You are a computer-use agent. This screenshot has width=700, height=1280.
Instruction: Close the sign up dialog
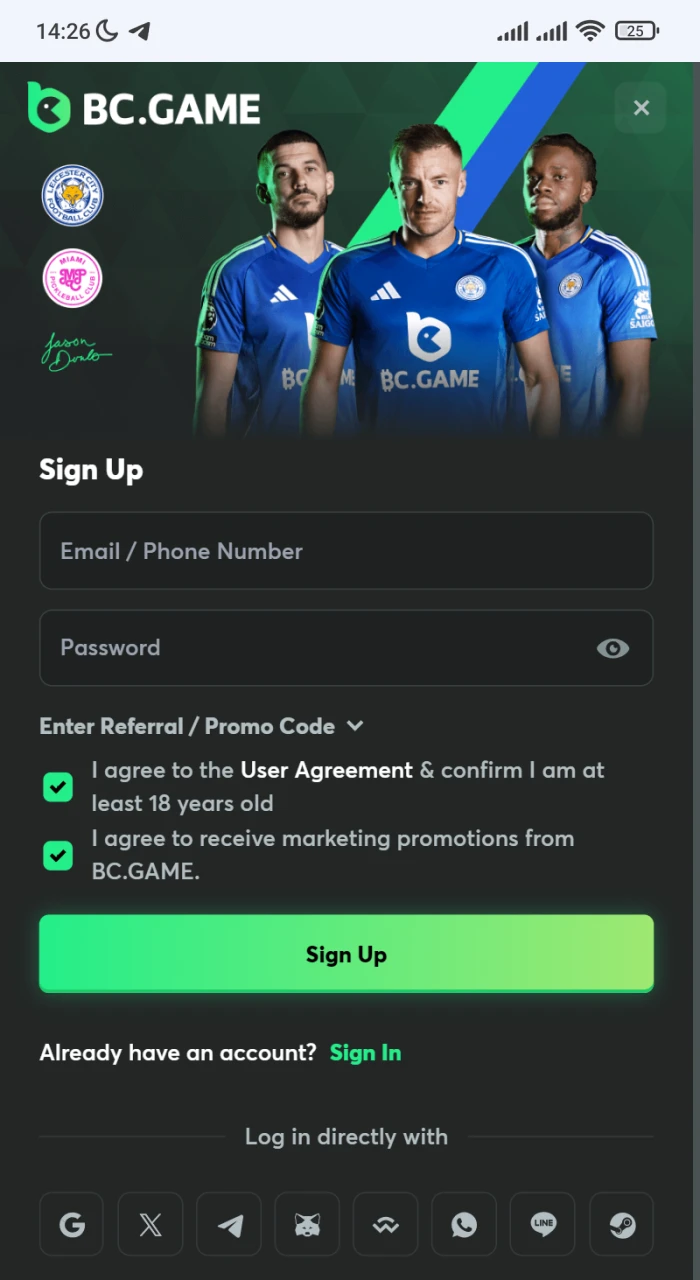tap(641, 108)
